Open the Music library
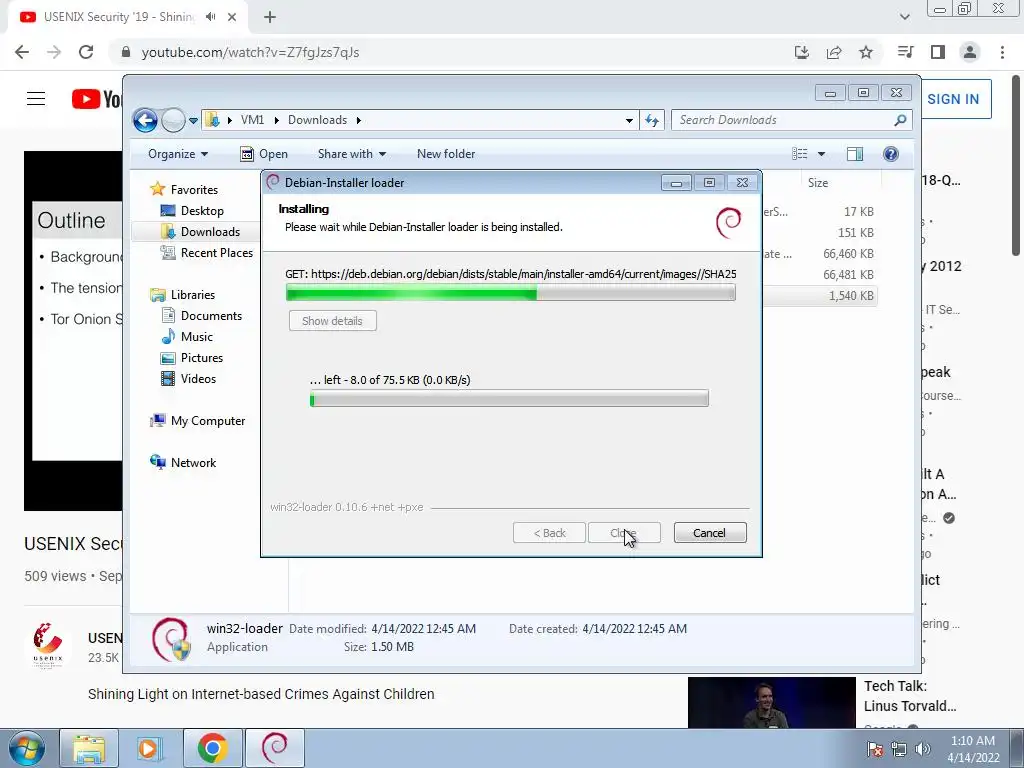The height and width of the screenshot is (768, 1024). (197, 337)
